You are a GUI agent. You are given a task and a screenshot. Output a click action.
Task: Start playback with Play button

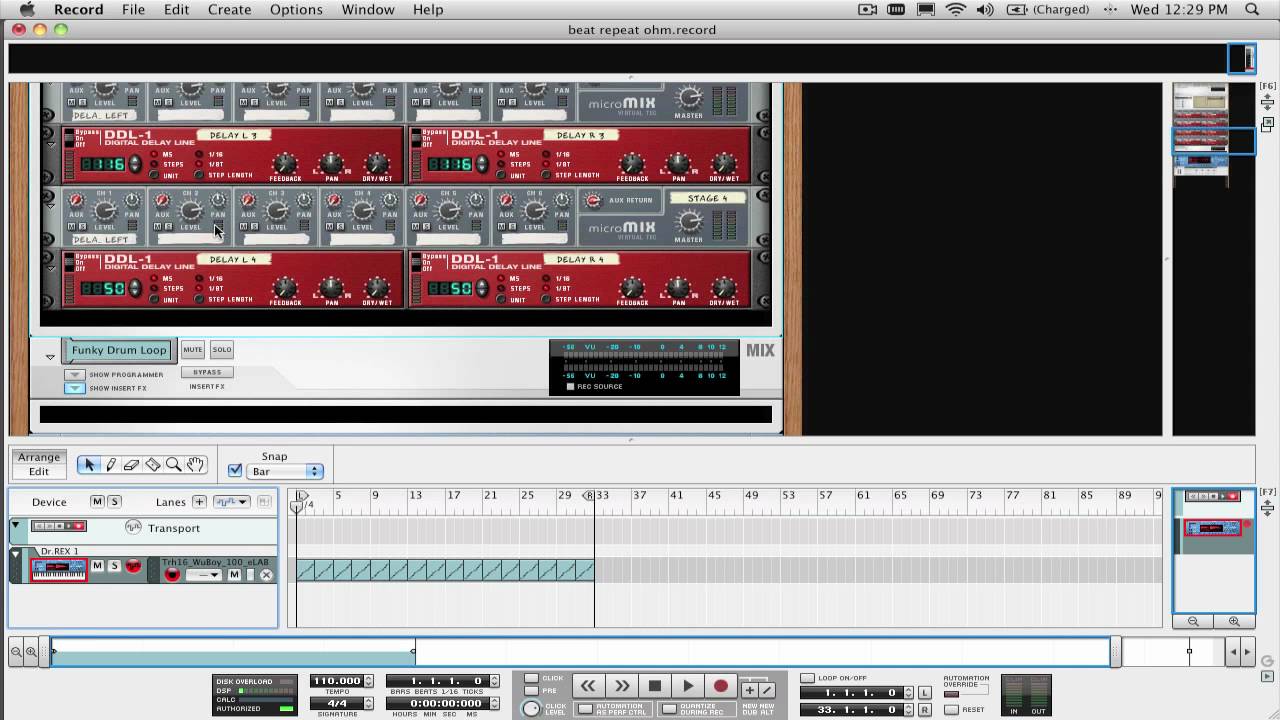pyautogui.click(x=688, y=685)
